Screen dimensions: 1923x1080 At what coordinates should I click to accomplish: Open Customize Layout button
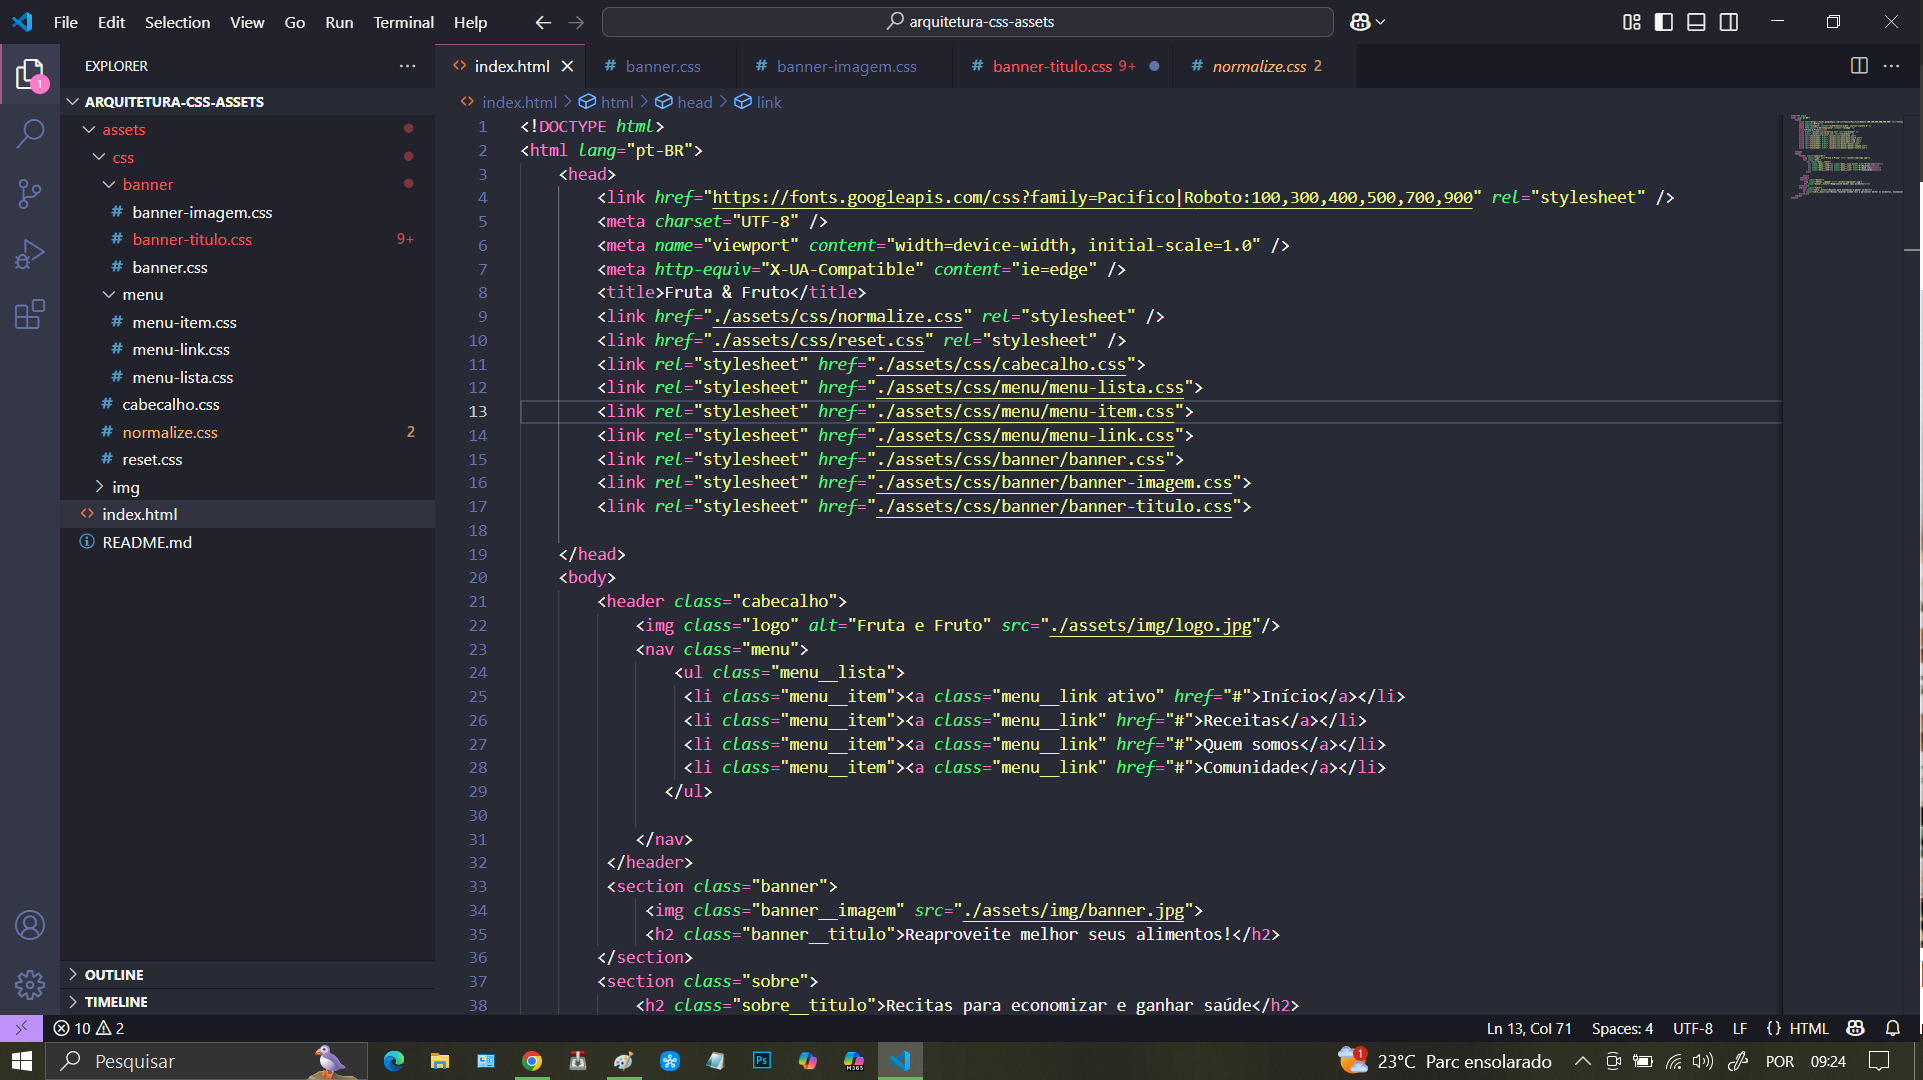coord(1631,22)
